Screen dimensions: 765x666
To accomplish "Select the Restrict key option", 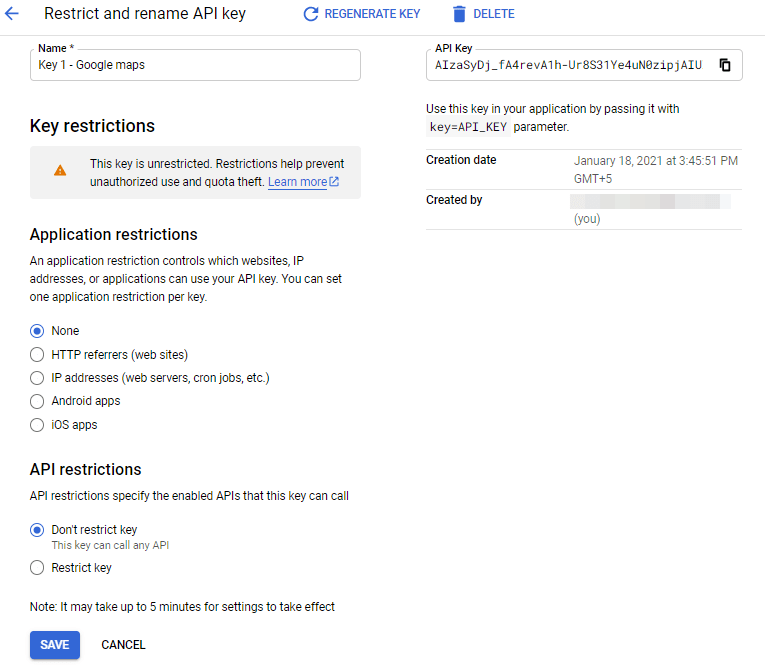I will (x=37, y=567).
